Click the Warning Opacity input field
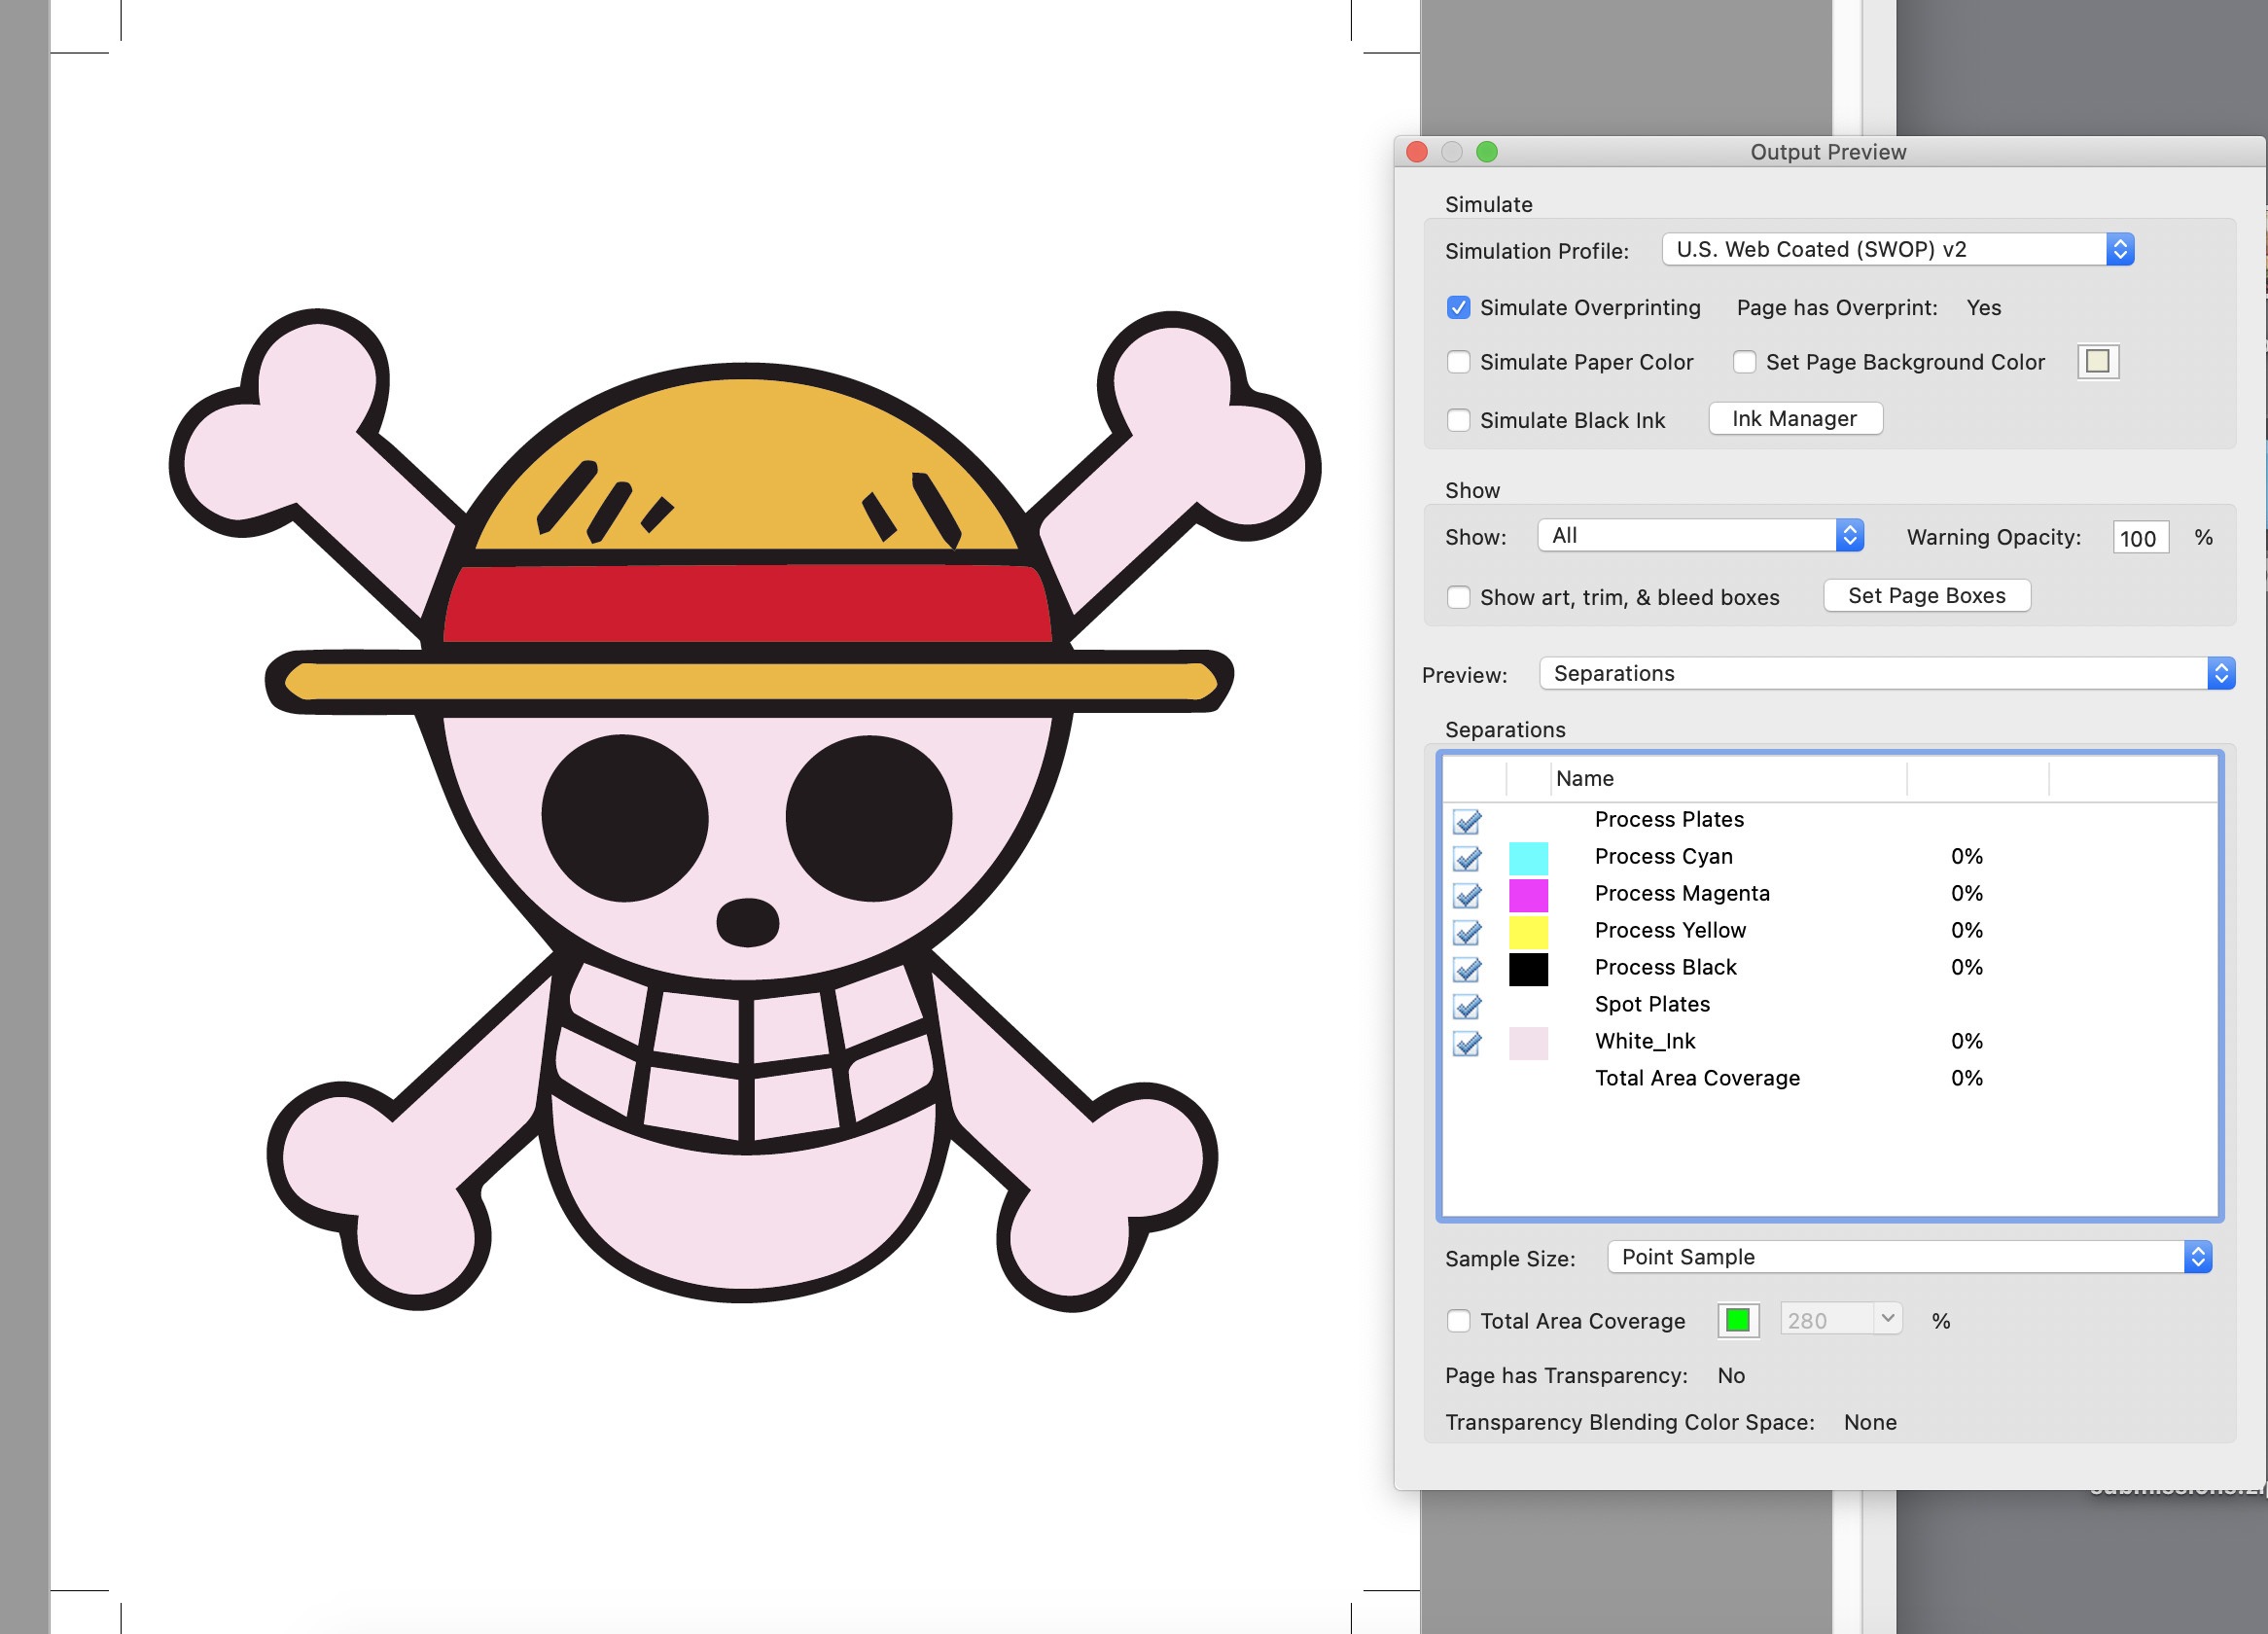 (x=2139, y=538)
